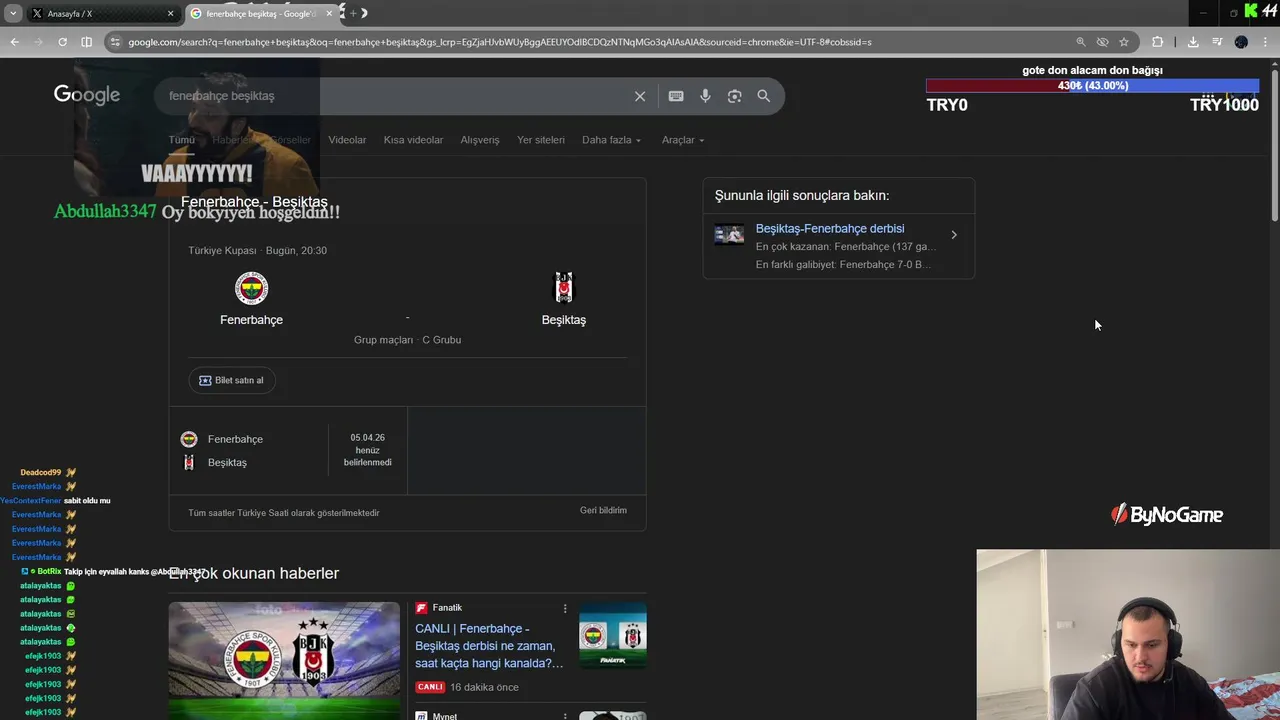Open the Fanatik article options menu
This screenshot has width=1280, height=720.
pos(565,608)
